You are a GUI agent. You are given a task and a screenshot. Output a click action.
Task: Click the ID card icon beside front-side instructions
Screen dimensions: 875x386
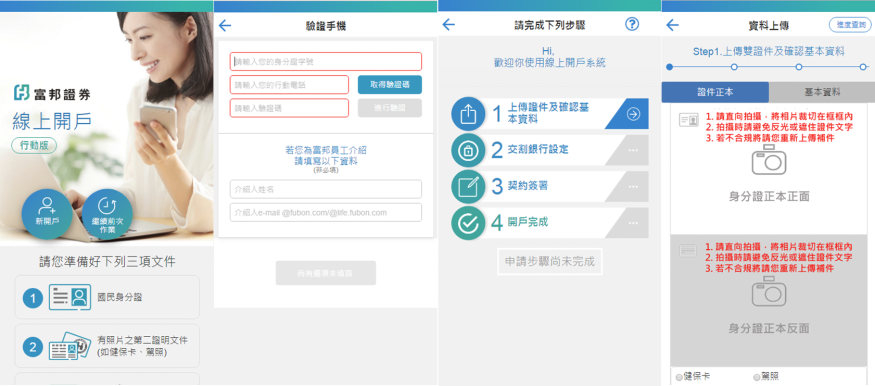click(688, 120)
